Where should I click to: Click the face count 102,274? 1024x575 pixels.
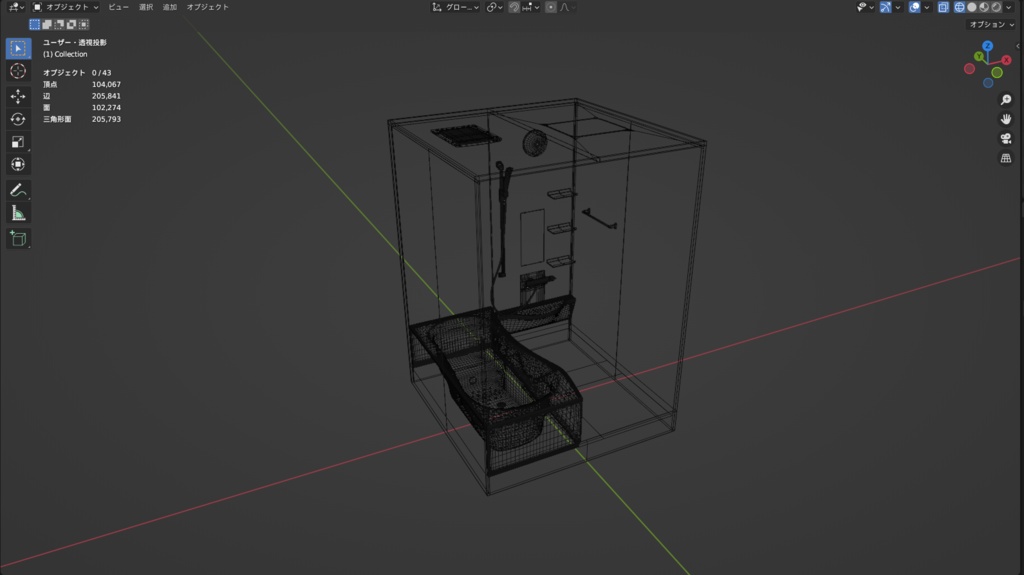coord(106,108)
